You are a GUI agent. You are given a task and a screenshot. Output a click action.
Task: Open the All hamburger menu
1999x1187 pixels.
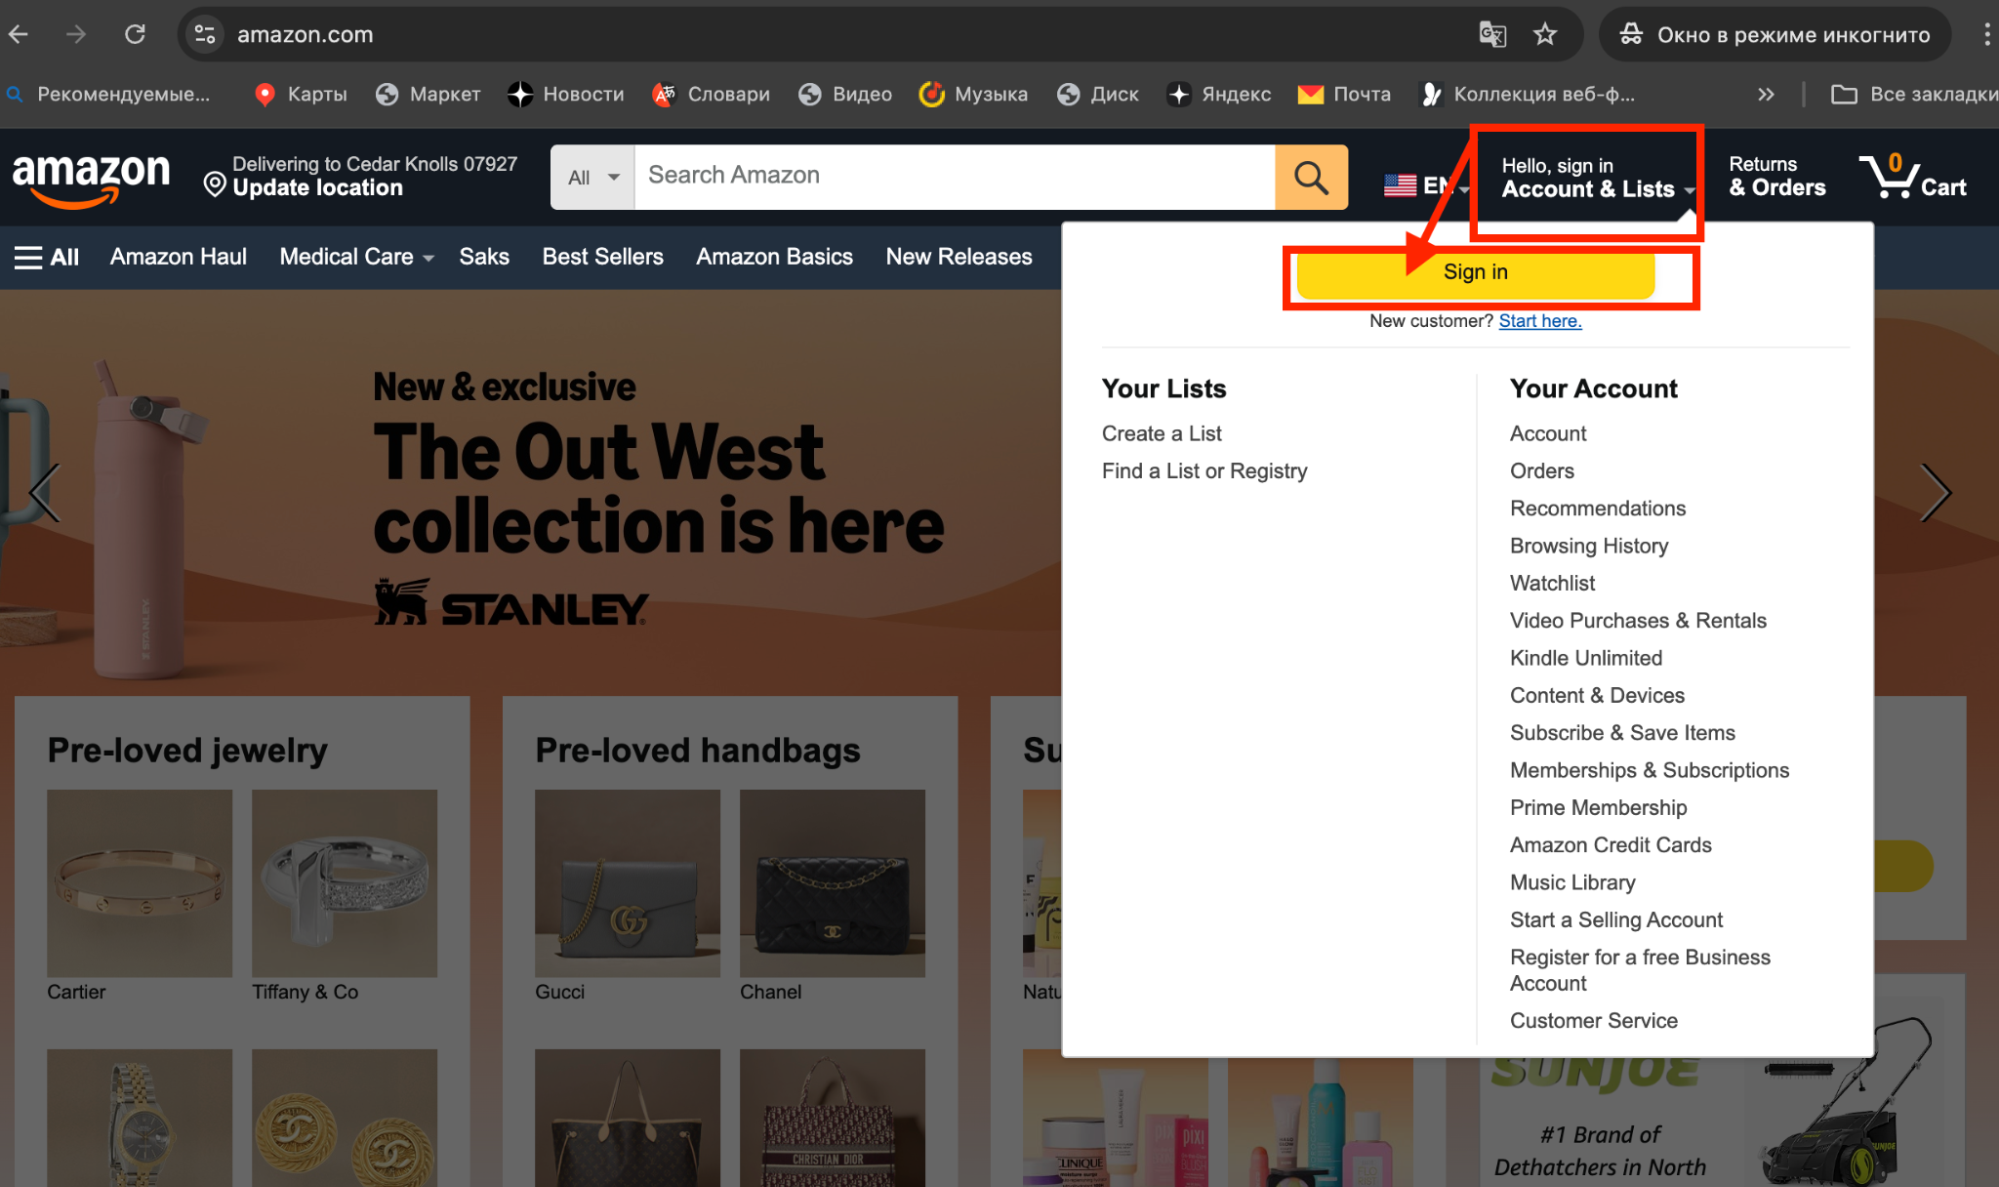coord(46,257)
